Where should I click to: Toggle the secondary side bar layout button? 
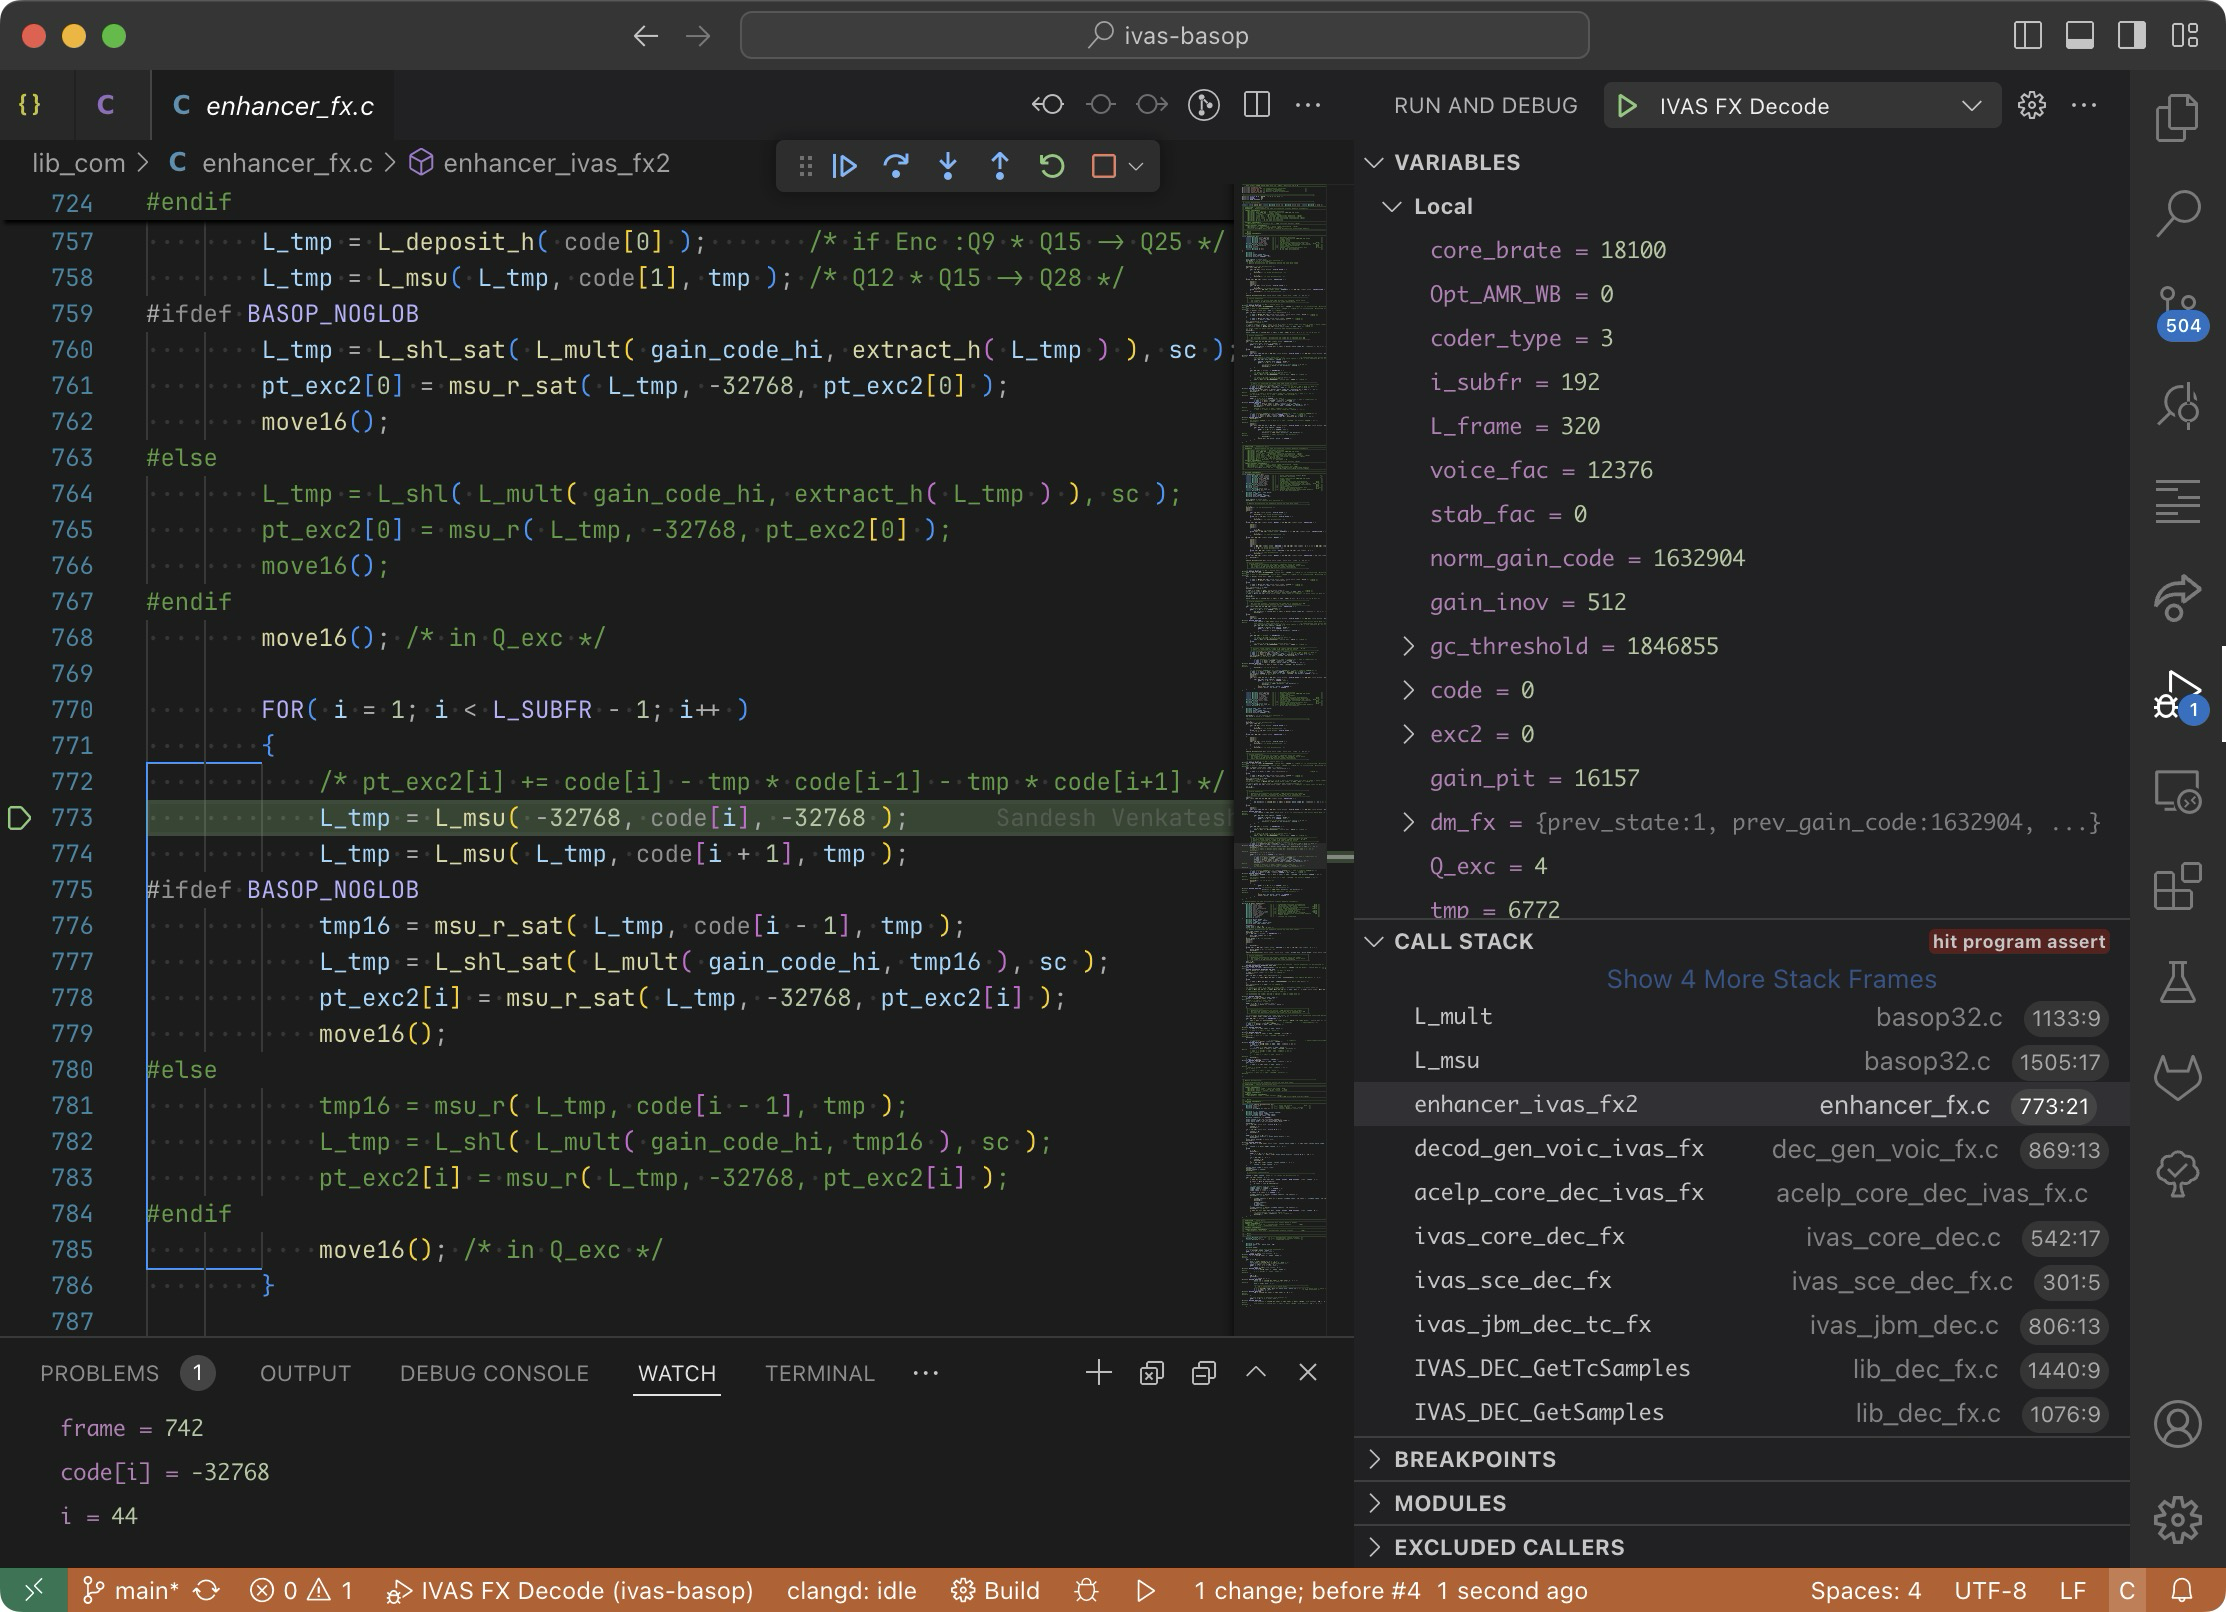(2132, 36)
